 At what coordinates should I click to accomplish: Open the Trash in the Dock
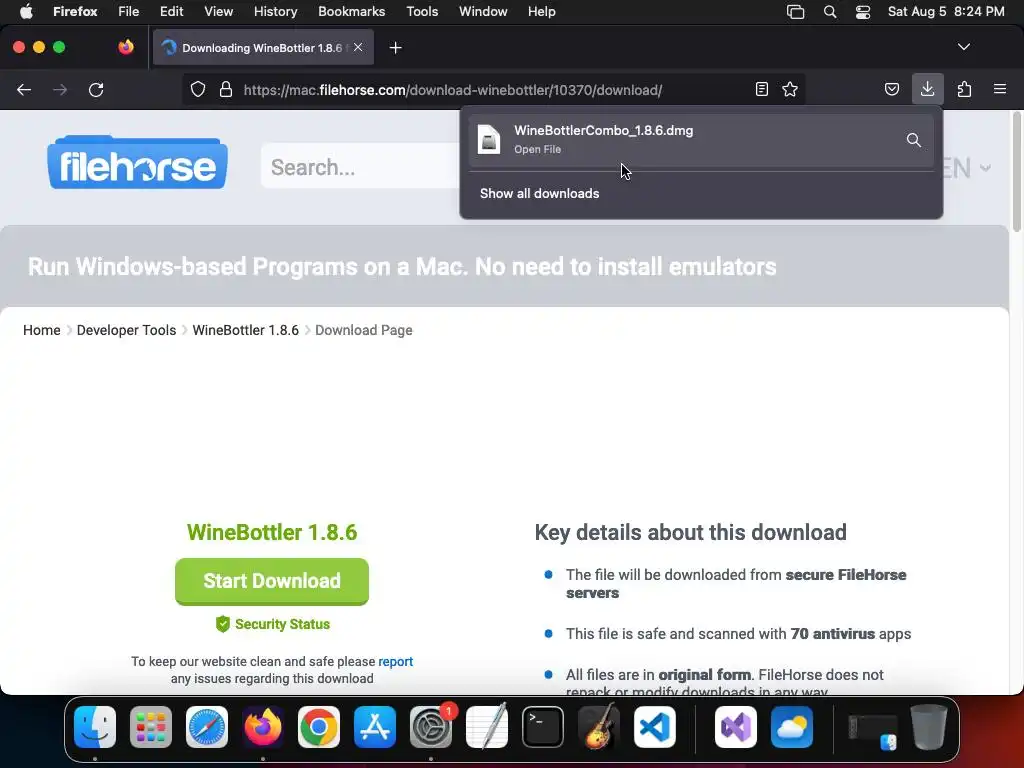[x=929, y=726]
